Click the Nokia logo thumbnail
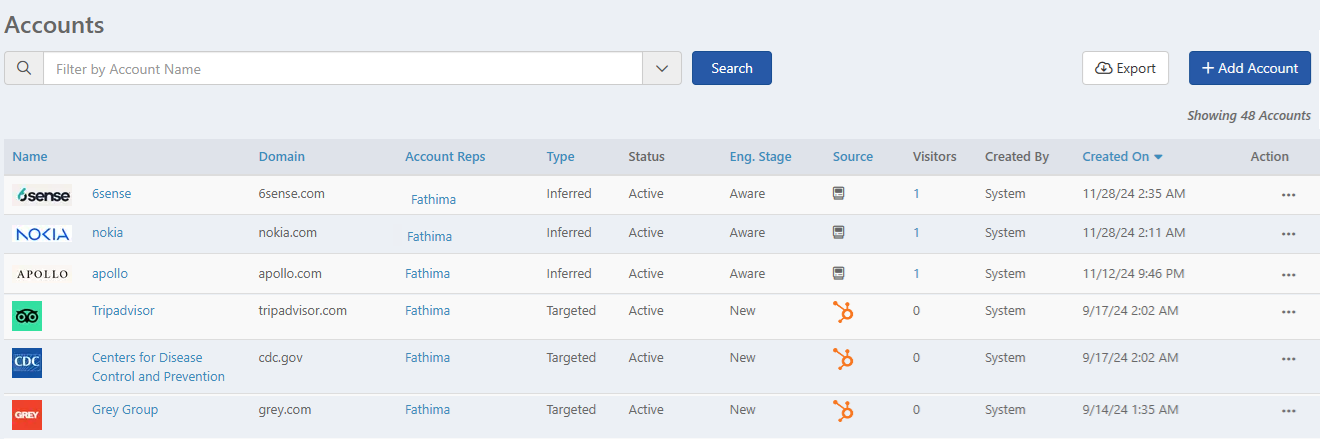 coord(42,233)
